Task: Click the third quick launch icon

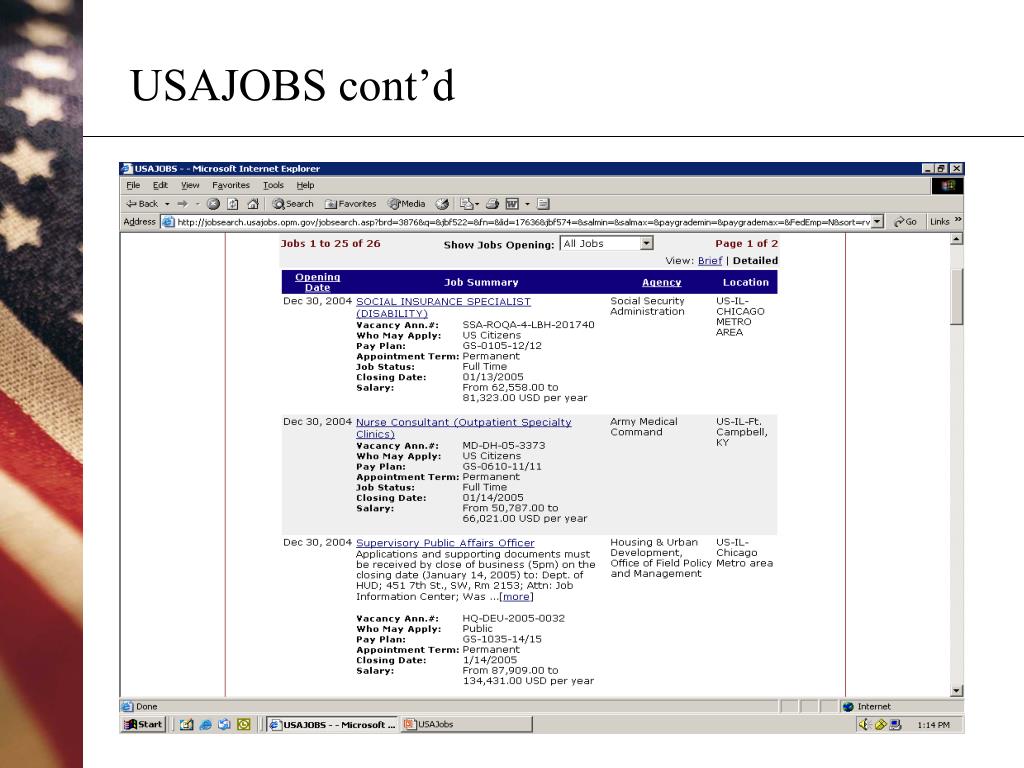Action: pyautogui.click(x=224, y=724)
